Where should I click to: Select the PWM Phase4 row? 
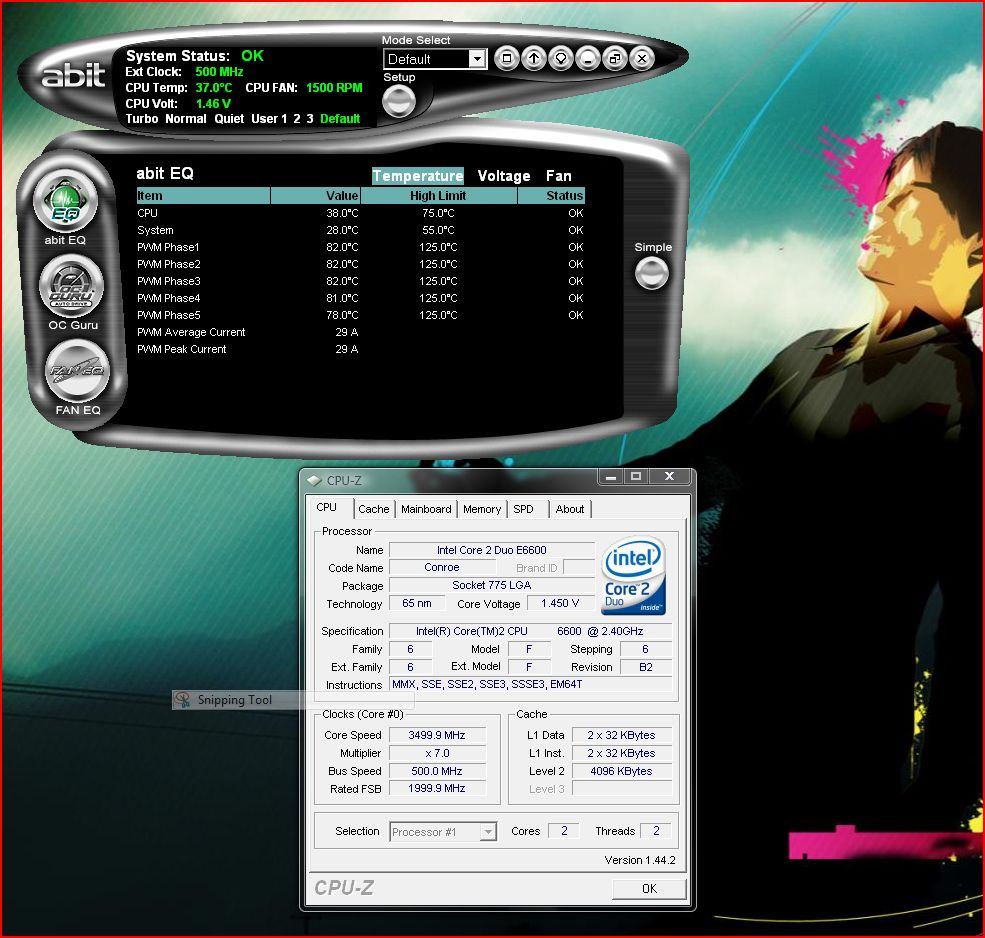361,298
